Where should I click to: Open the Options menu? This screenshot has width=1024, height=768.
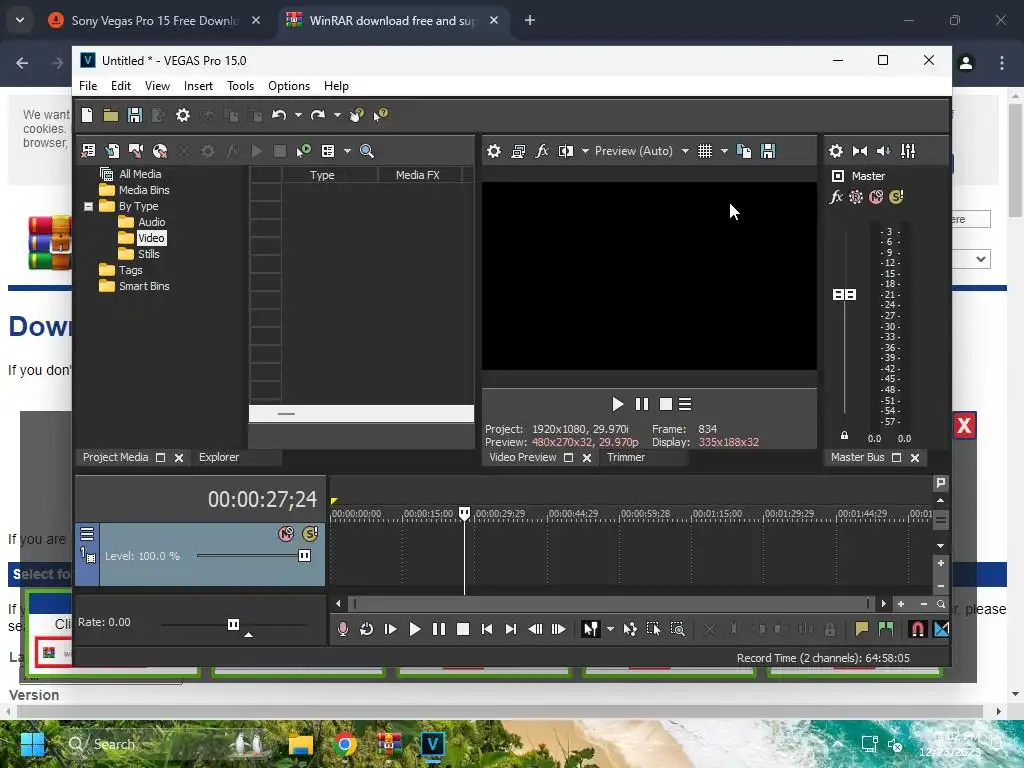pos(289,86)
